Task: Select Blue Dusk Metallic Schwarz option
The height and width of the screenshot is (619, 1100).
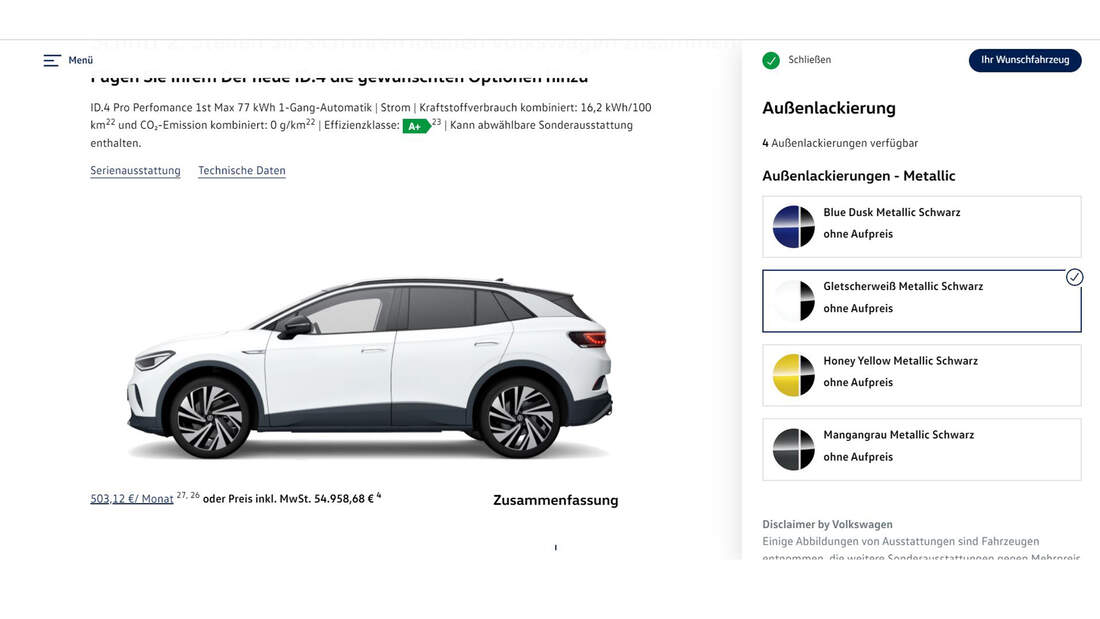Action: click(x=922, y=227)
